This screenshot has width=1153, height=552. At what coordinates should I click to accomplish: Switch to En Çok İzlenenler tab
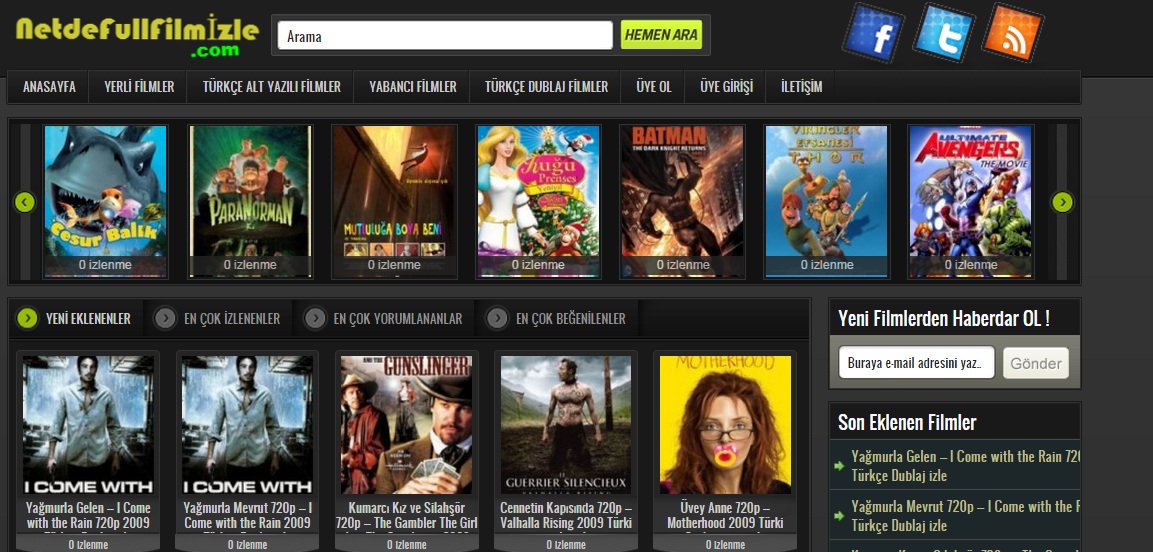pyautogui.click(x=218, y=318)
